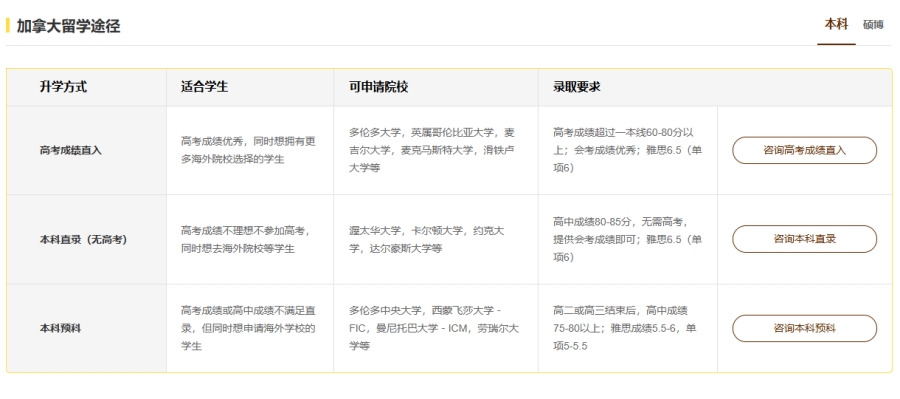Screen dimensions: 900x399
Task: Click the text listing 多伦多大学 and 麦吉尔大学
Action: 432,150
